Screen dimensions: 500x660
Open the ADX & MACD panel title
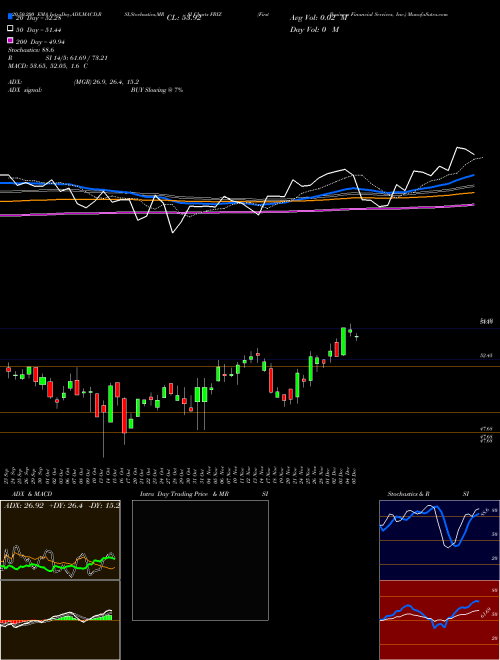click(x=32, y=494)
